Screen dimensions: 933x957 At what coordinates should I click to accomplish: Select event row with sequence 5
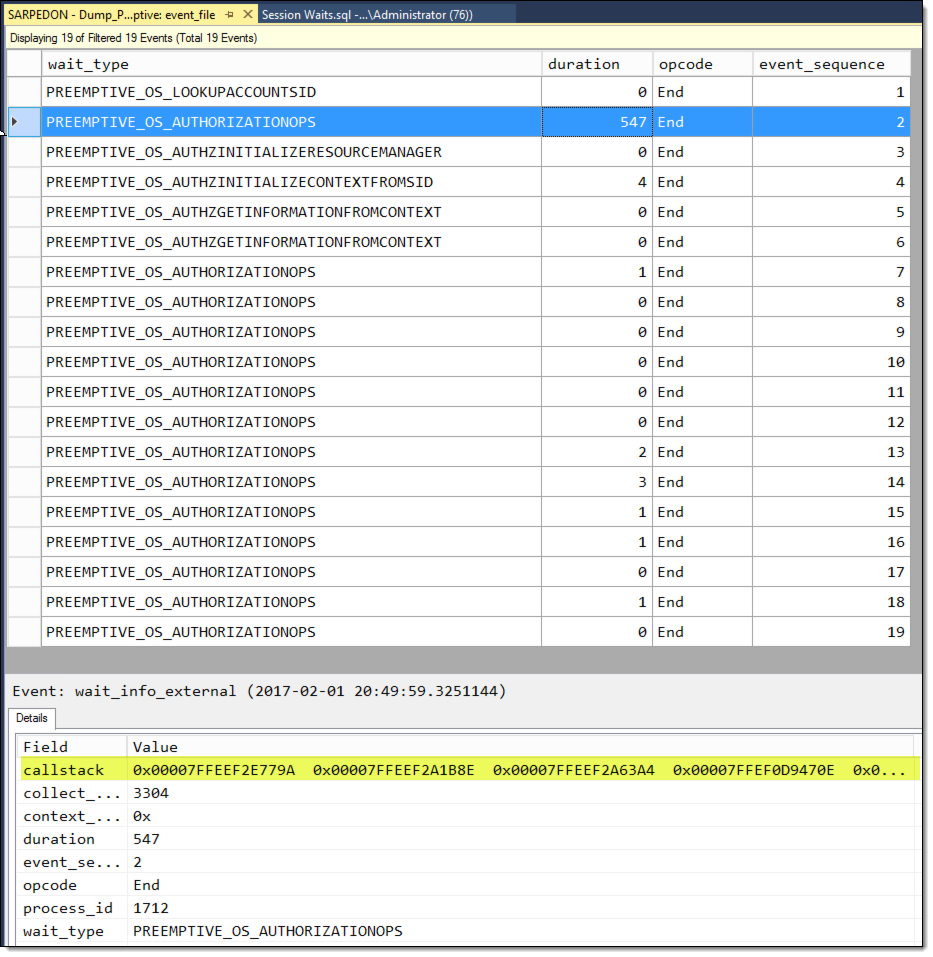click(458, 212)
